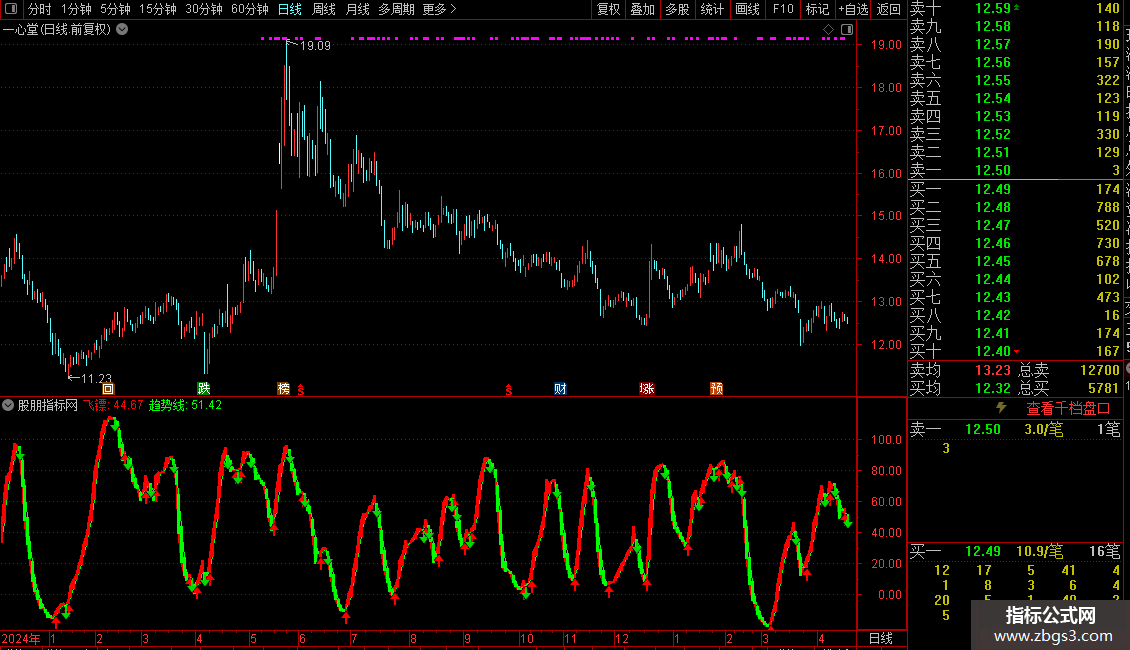Click the green 跌 event marker
Viewport: 1130px width, 650px height.
pos(204,388)
